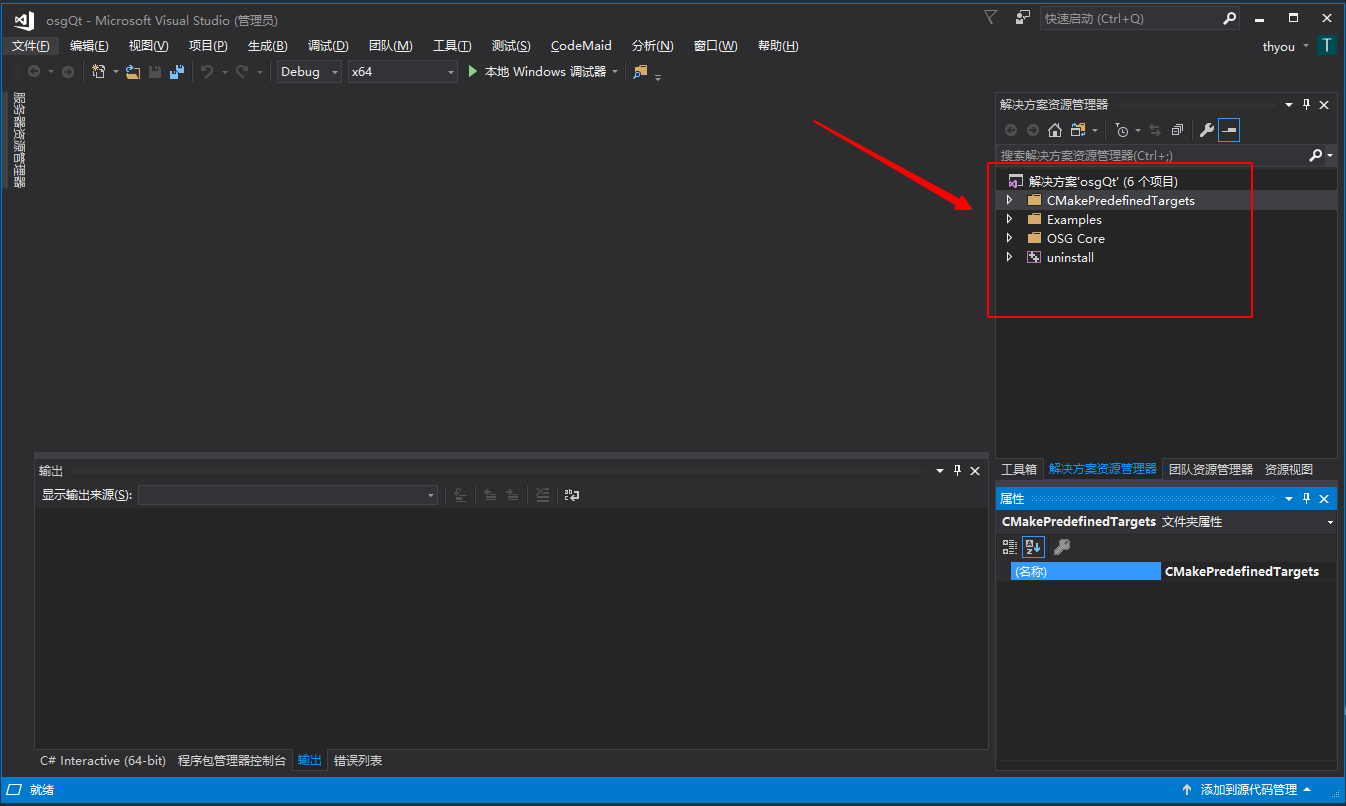Click Collapse All icon in Solution Explorer toolbar

click(x=1177, y=130)
